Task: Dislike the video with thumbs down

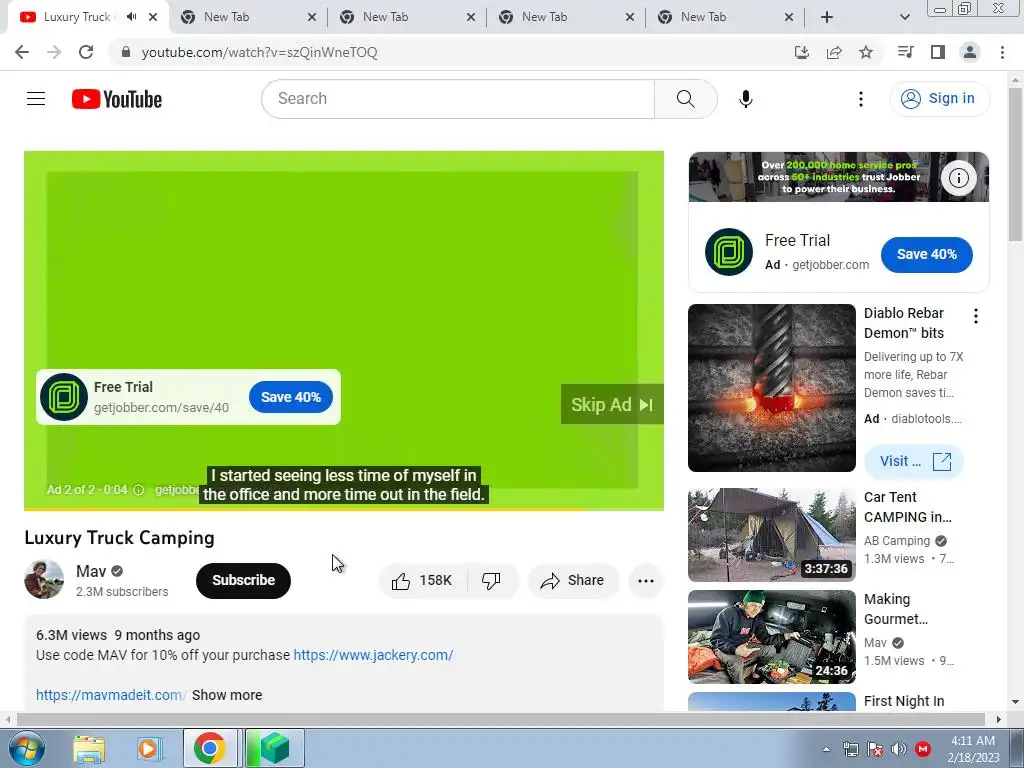Action: [x=492, y=581]
